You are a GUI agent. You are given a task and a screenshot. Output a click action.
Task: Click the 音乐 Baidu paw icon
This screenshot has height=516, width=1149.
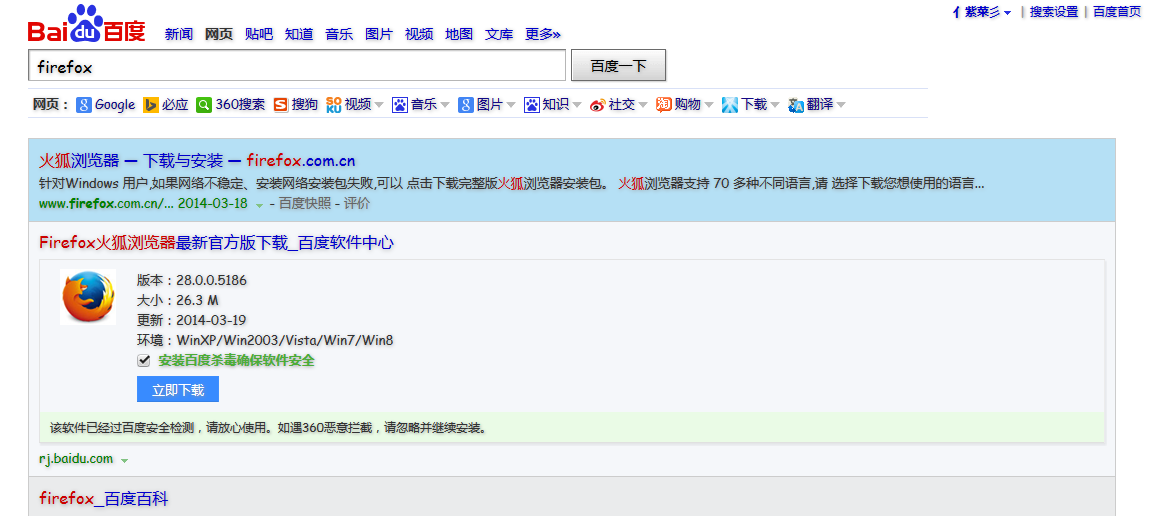(x=399, y=105)
